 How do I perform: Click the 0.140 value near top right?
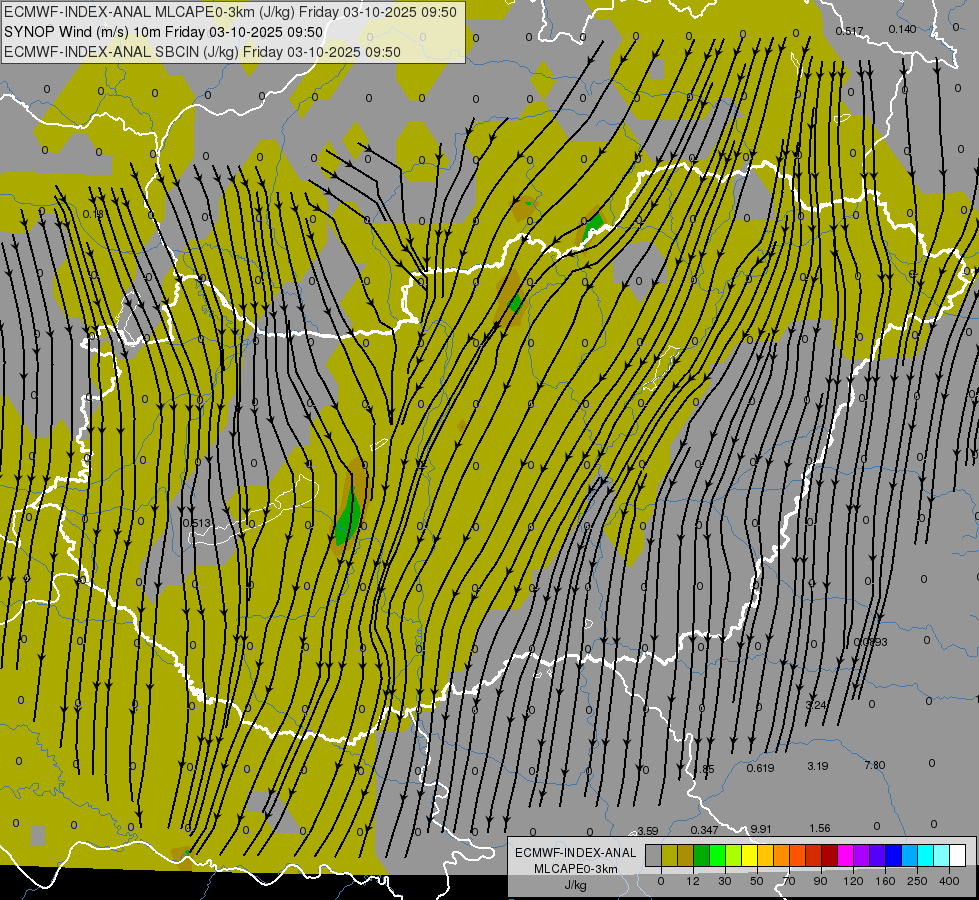click(901, 29)
